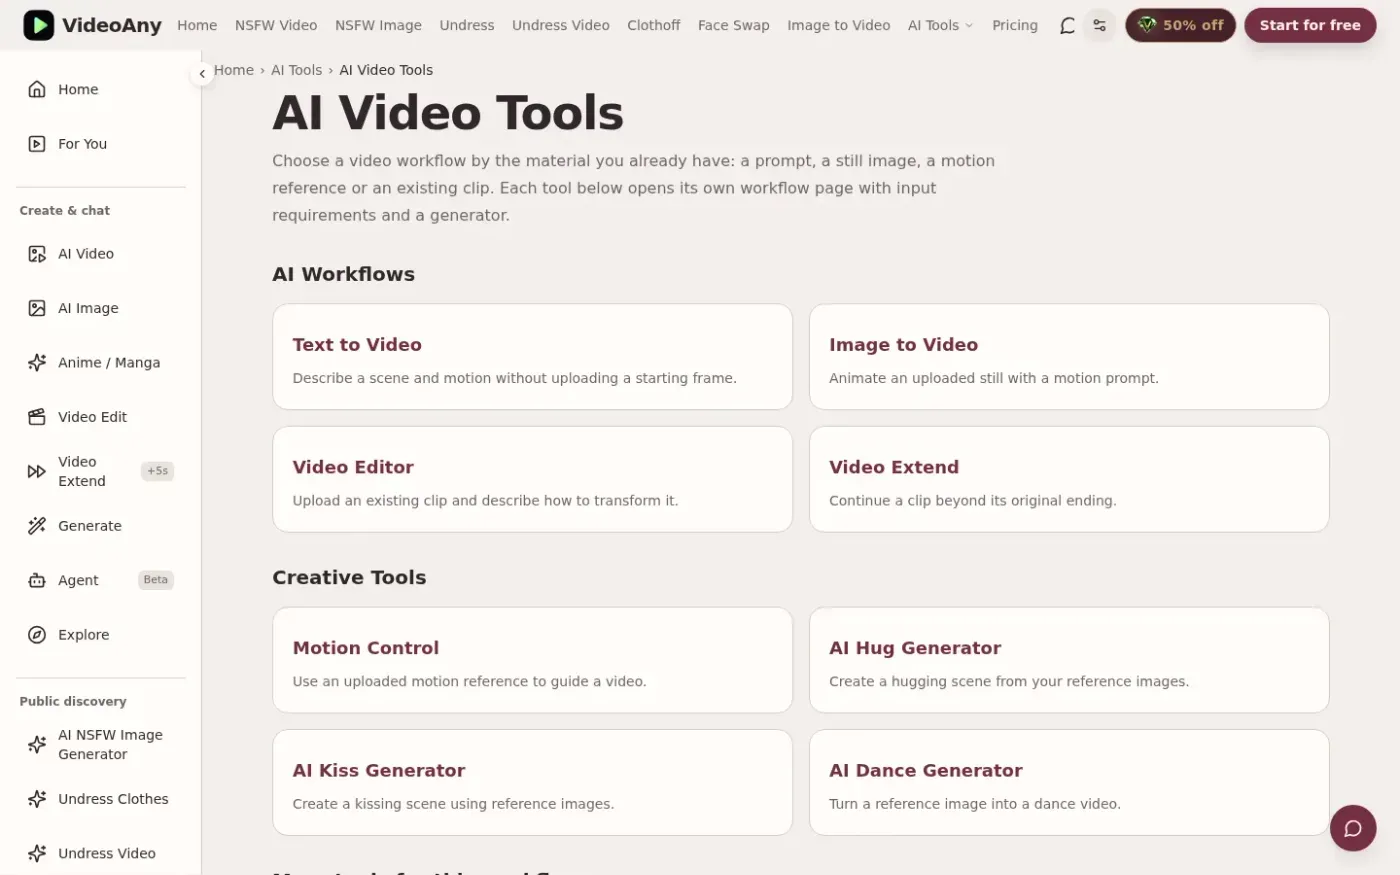
Task: Expand the AI Tools dropdown in navbar
Action: 940,25
